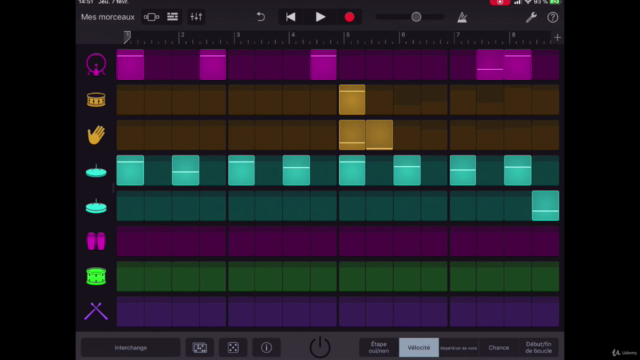Image resolution: width=640 pixels, height=360 pixels.
Task: Click ruler marker at bar 5
Action: pos(348,36)
